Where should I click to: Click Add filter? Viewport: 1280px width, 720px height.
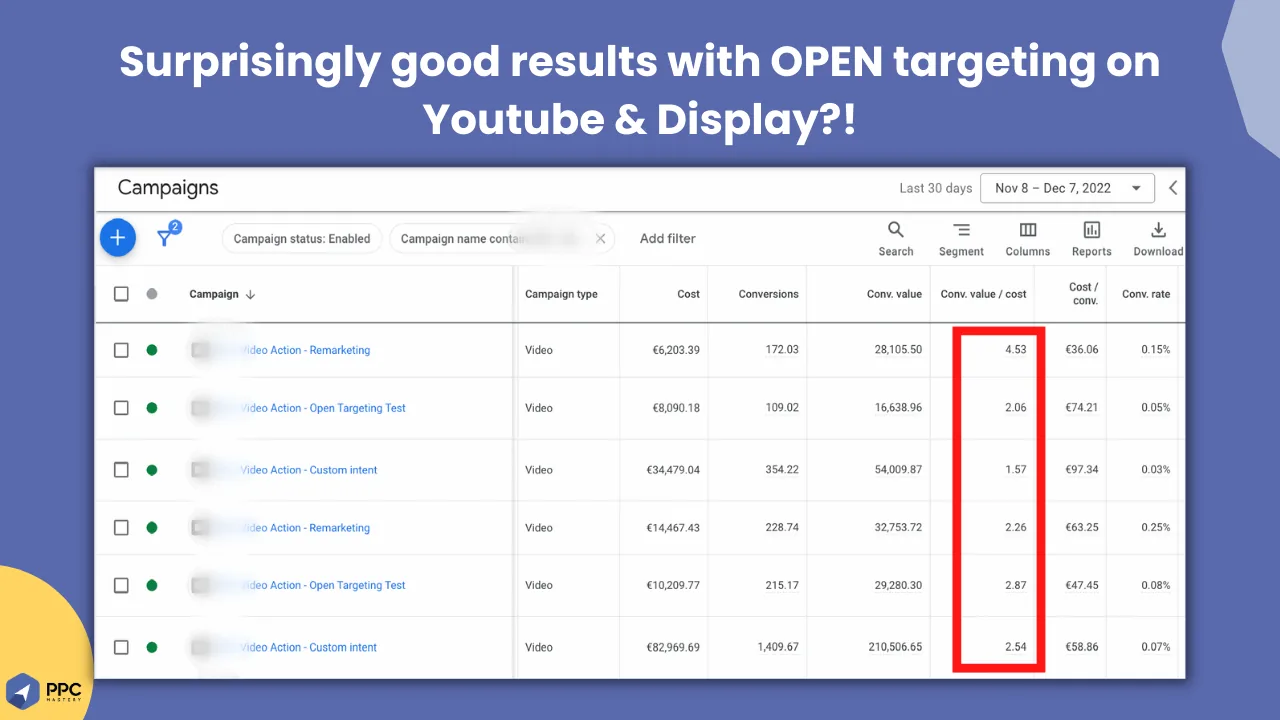tap(667, 239)
